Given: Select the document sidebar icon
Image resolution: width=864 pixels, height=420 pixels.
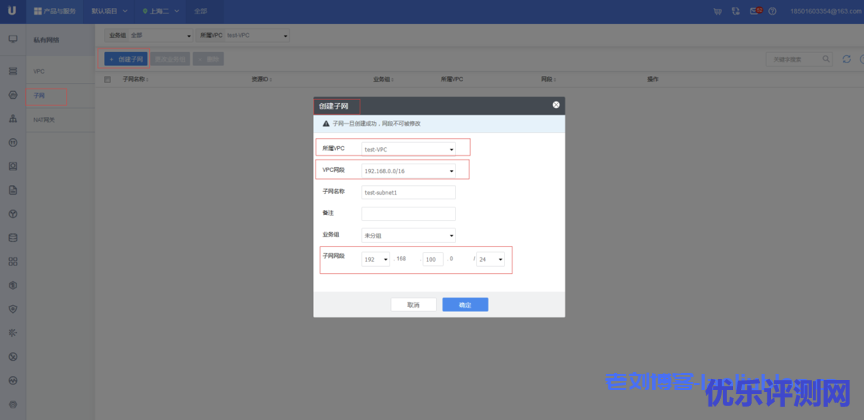Looking at the screenshot, I should click(x=13, y=190).
